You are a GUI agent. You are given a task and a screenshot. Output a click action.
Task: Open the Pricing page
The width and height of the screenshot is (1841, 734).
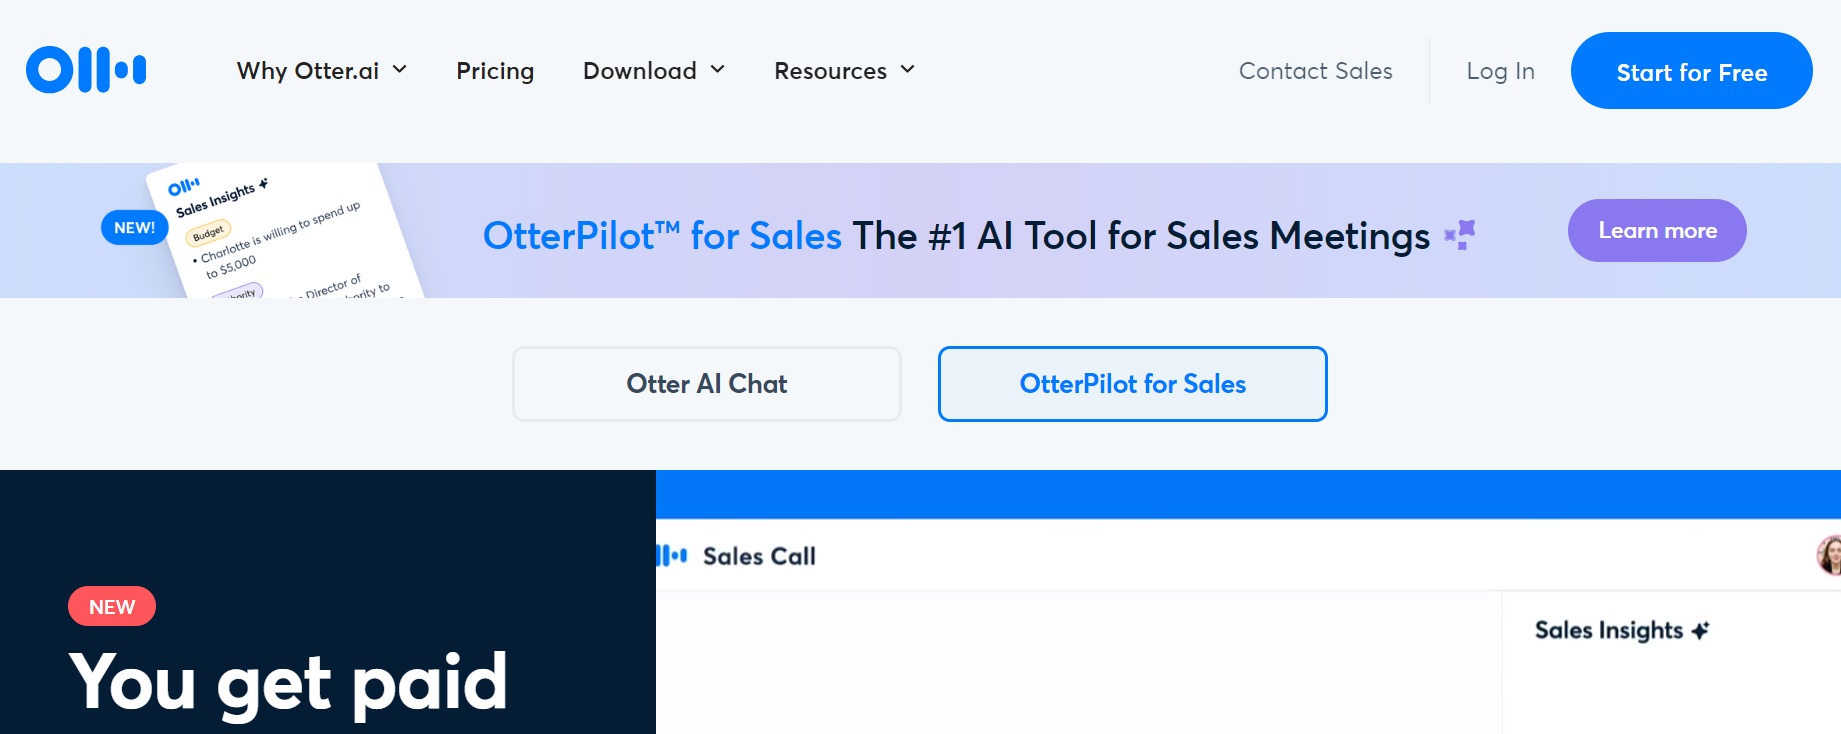495,71
